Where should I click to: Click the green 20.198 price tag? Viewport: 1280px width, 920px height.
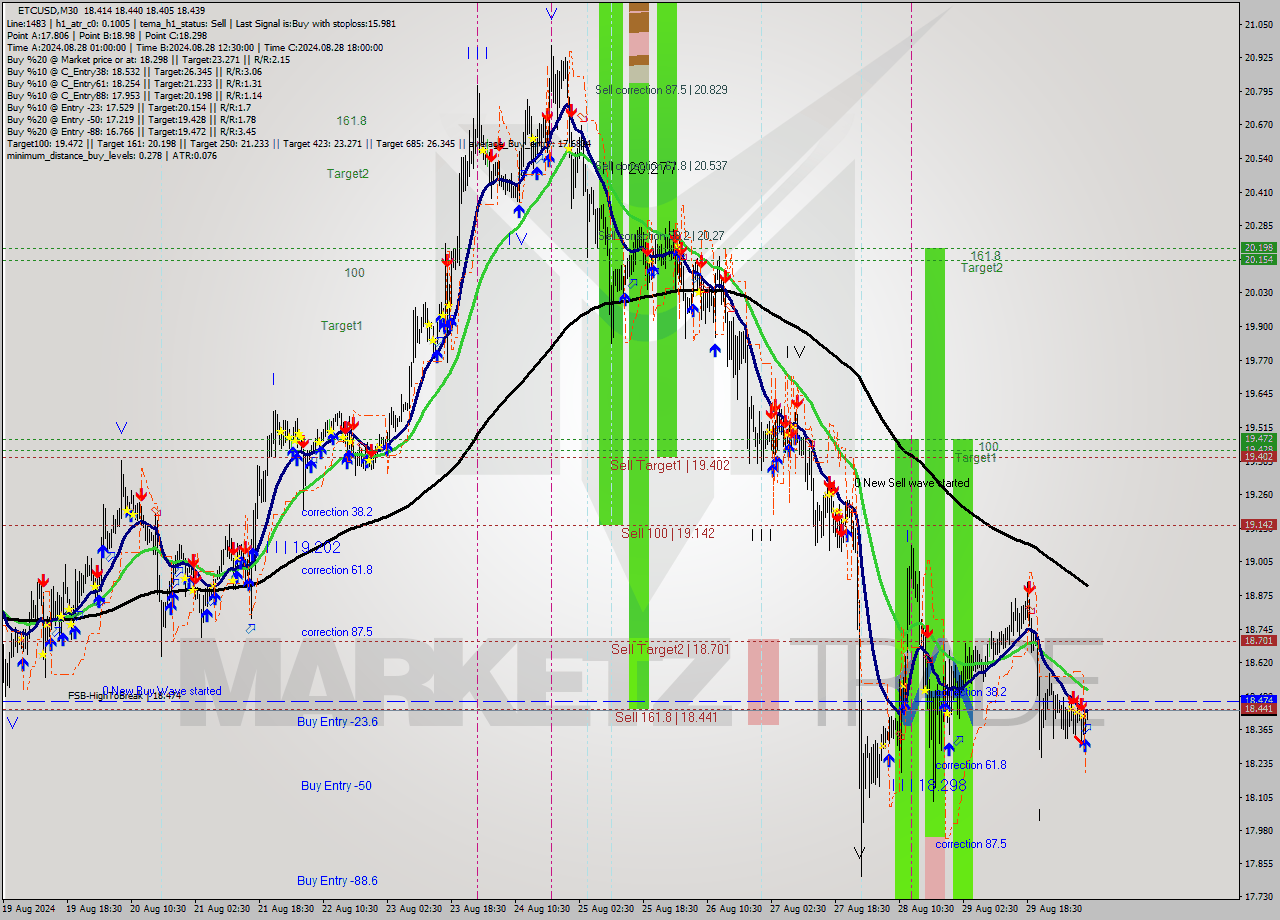1258,248
